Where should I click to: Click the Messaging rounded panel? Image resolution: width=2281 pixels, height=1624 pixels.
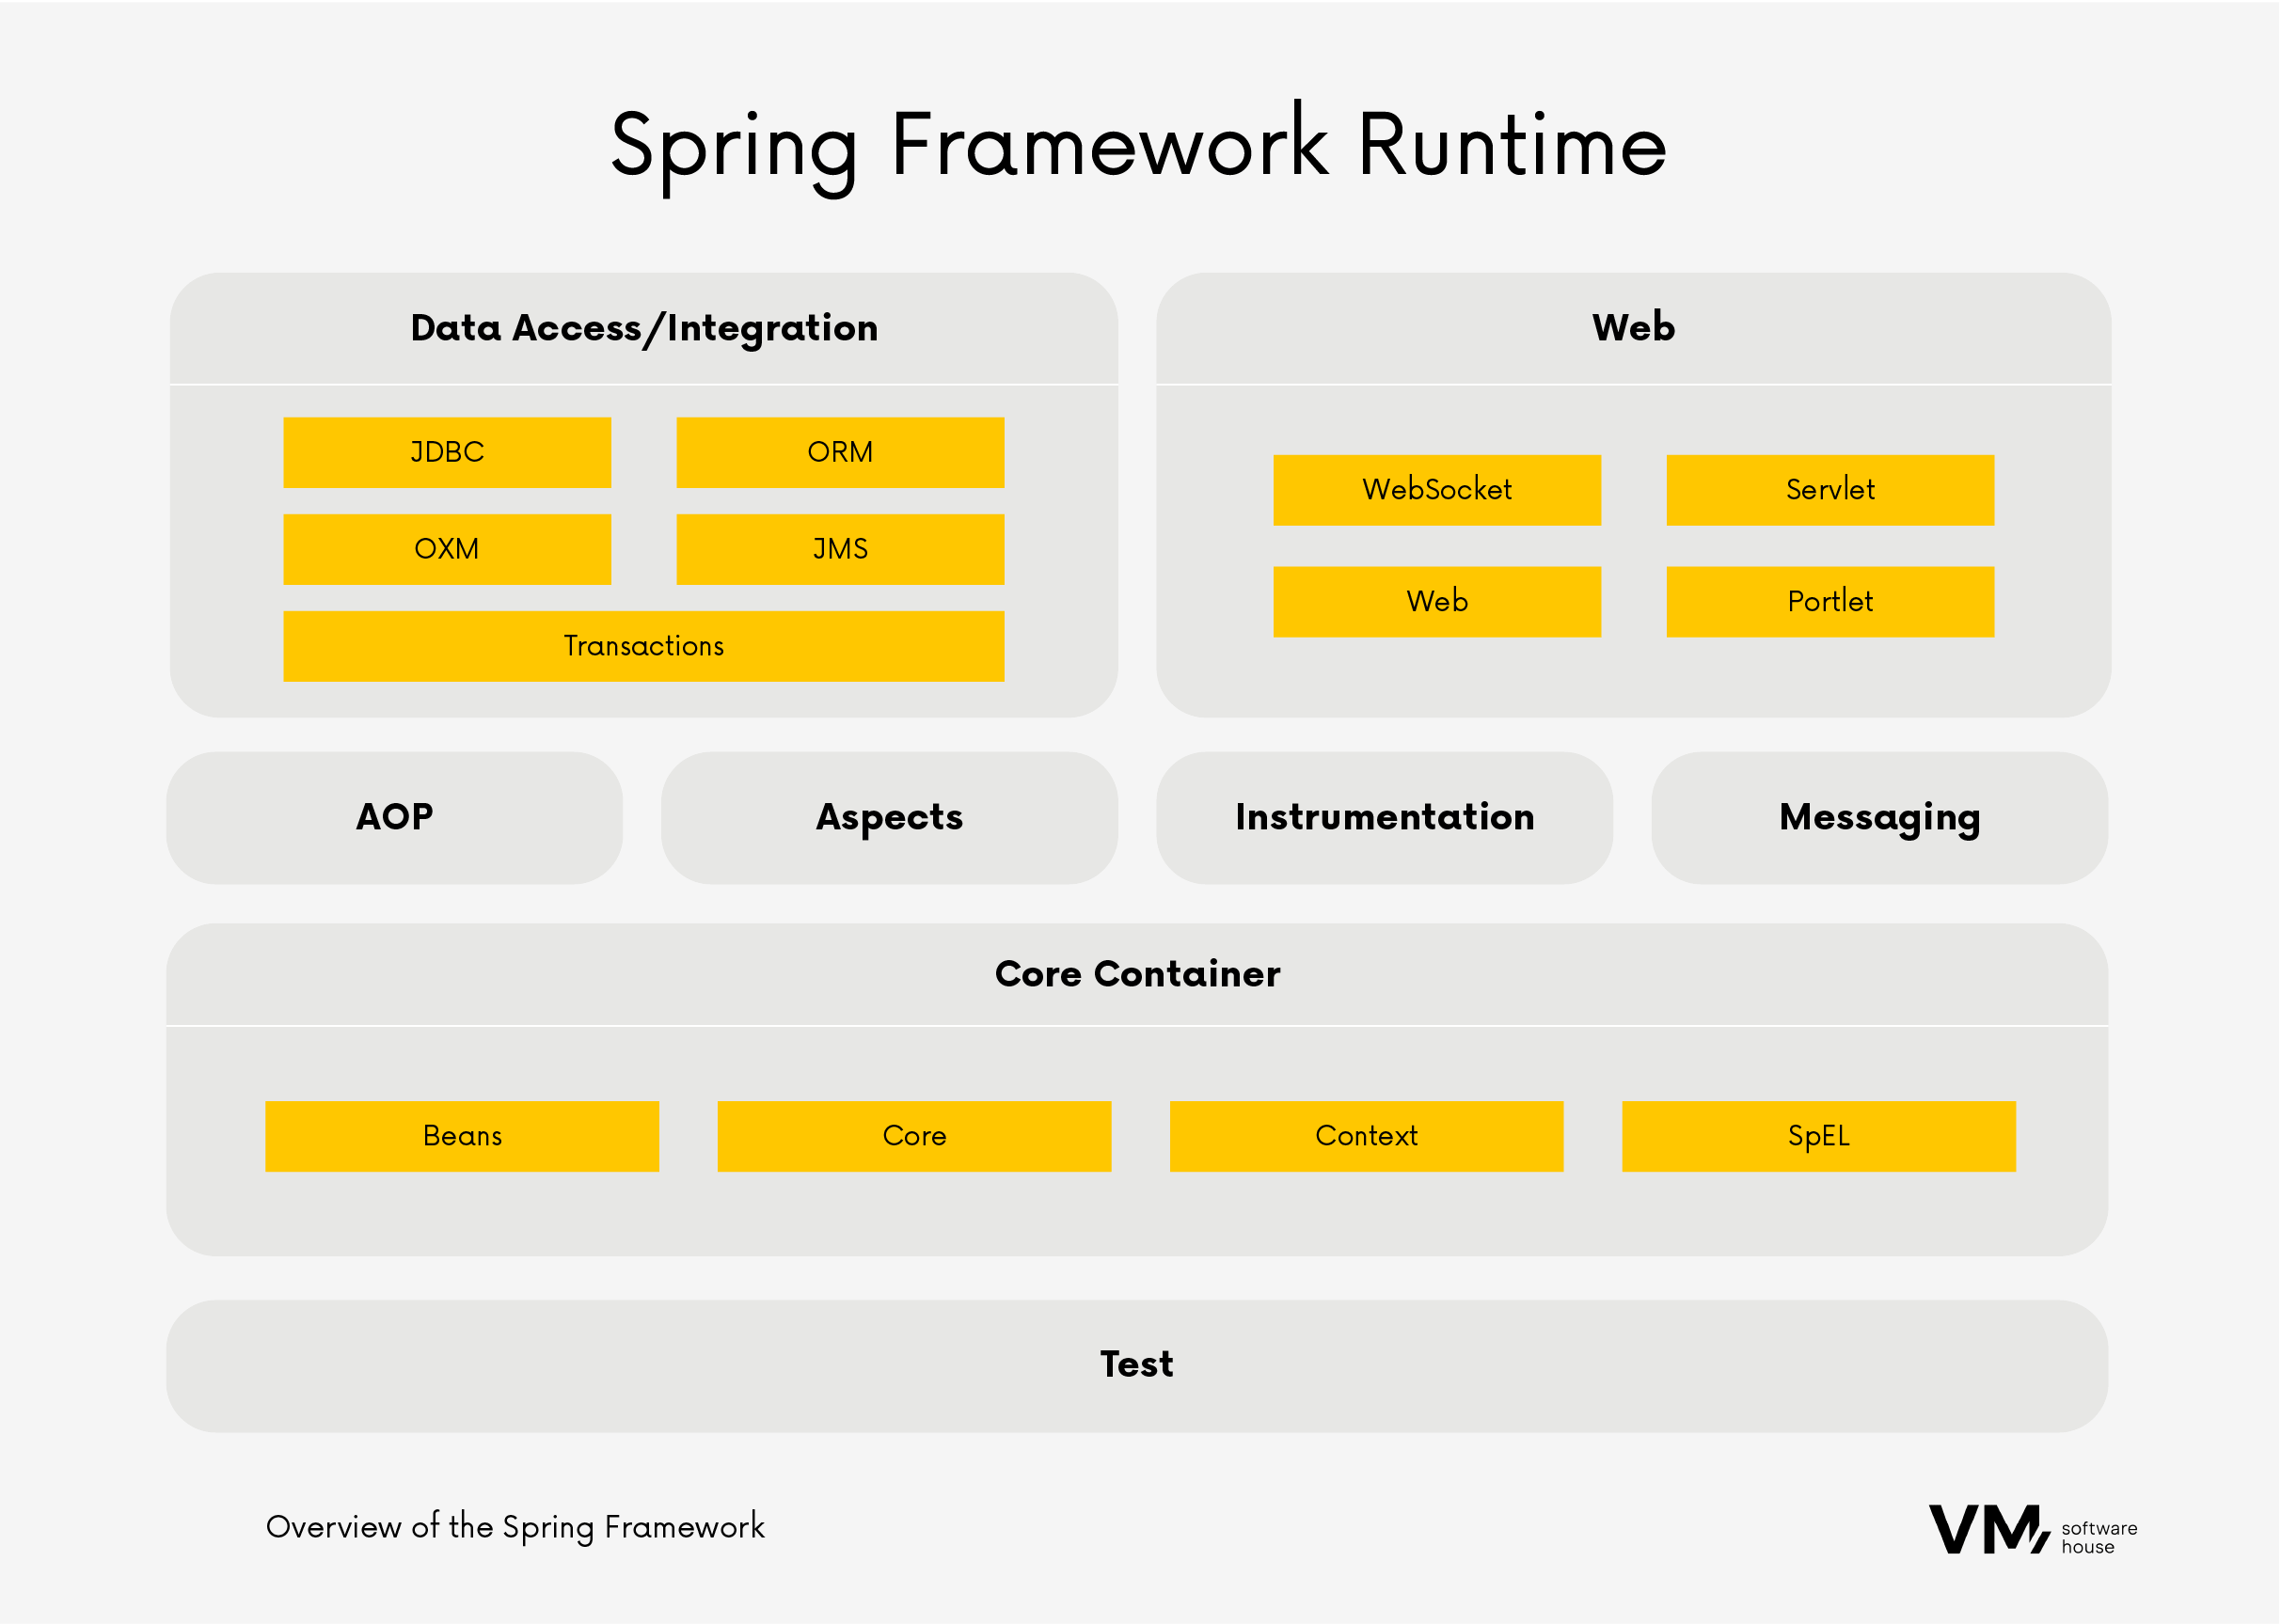tap(1879, 817)
